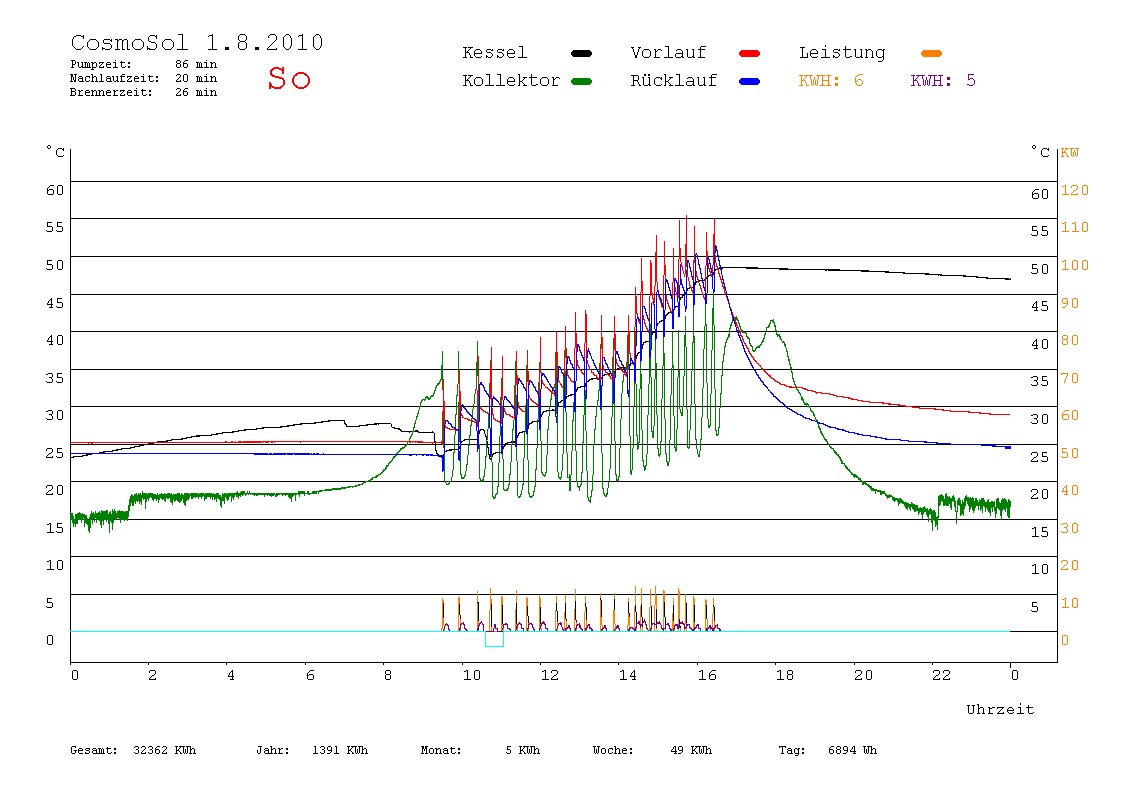
Task: Click the Leistung legend label
Action: click(842, 53)
